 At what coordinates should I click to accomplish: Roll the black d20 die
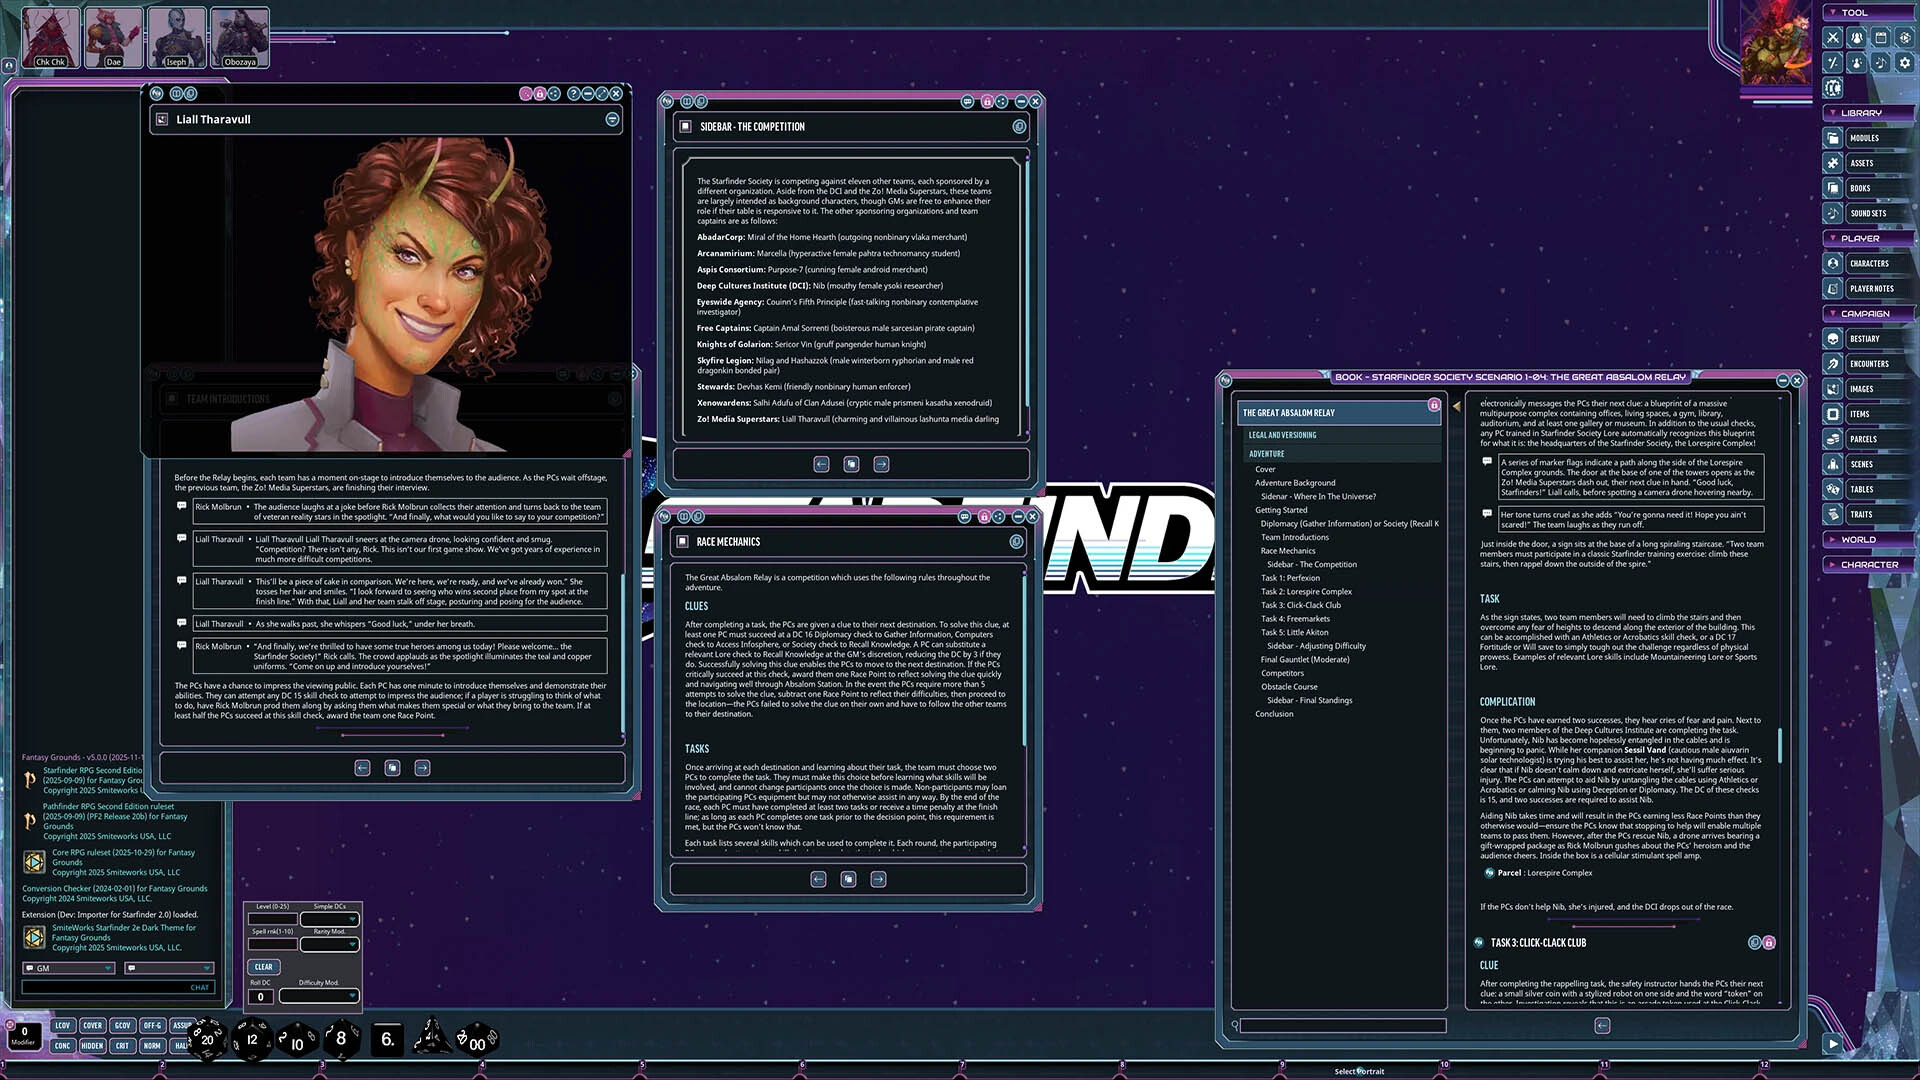point(205,1040)
